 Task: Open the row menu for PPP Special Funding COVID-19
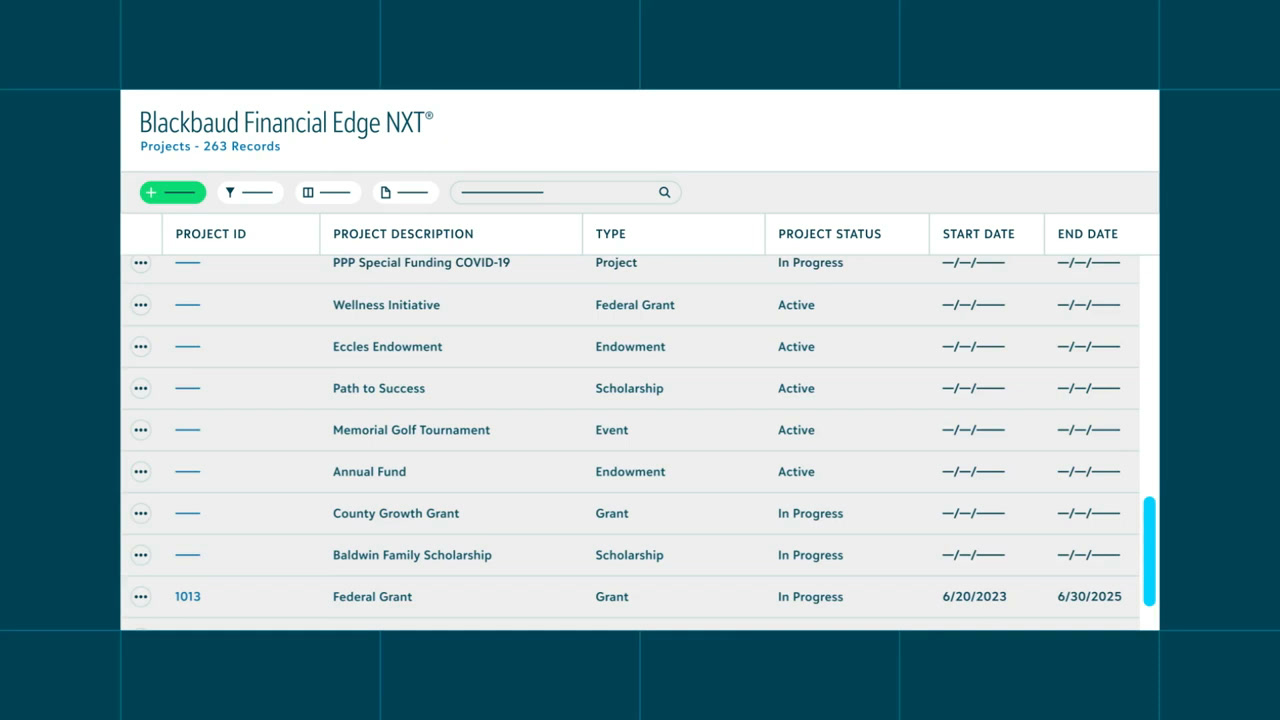[x=141, y=263]
